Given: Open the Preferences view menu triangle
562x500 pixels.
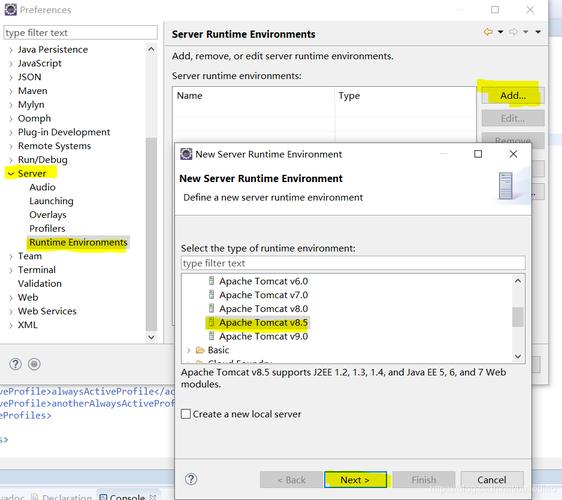Looking at the screenshot, I should pyautogui.click(x=538, y=32).
